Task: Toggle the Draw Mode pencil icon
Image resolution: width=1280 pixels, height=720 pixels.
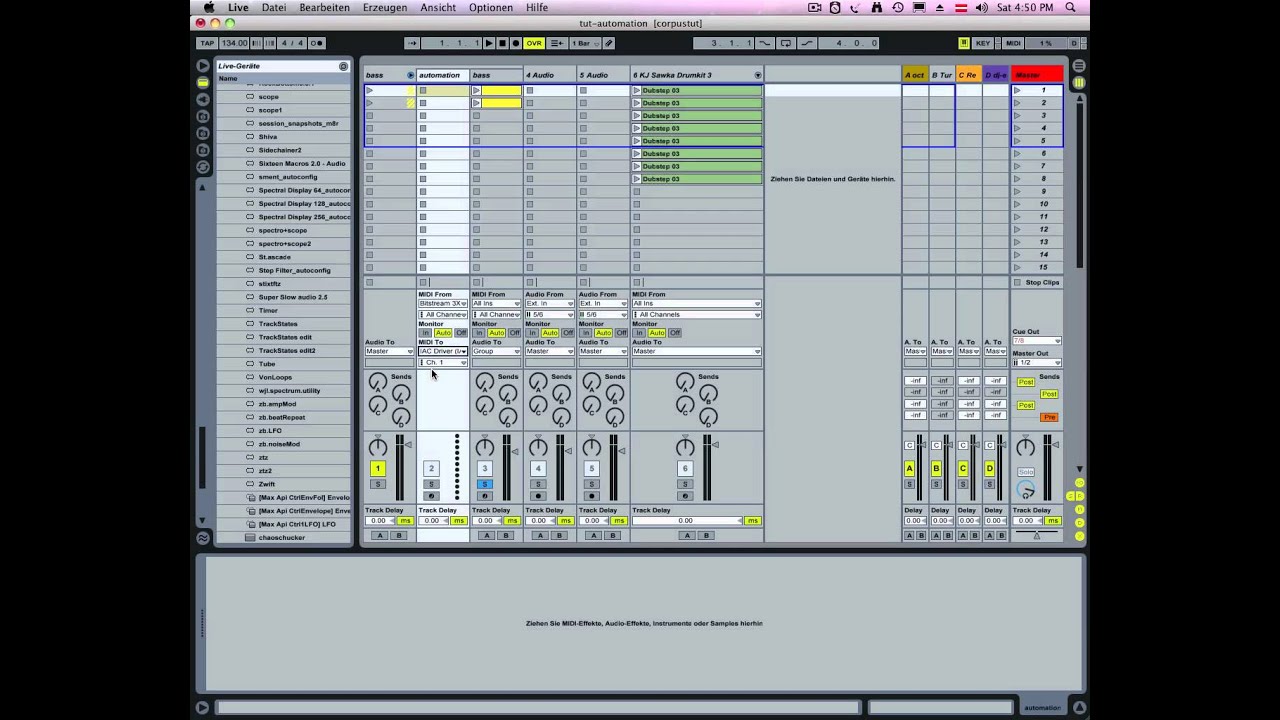Action: click(609, 43)
